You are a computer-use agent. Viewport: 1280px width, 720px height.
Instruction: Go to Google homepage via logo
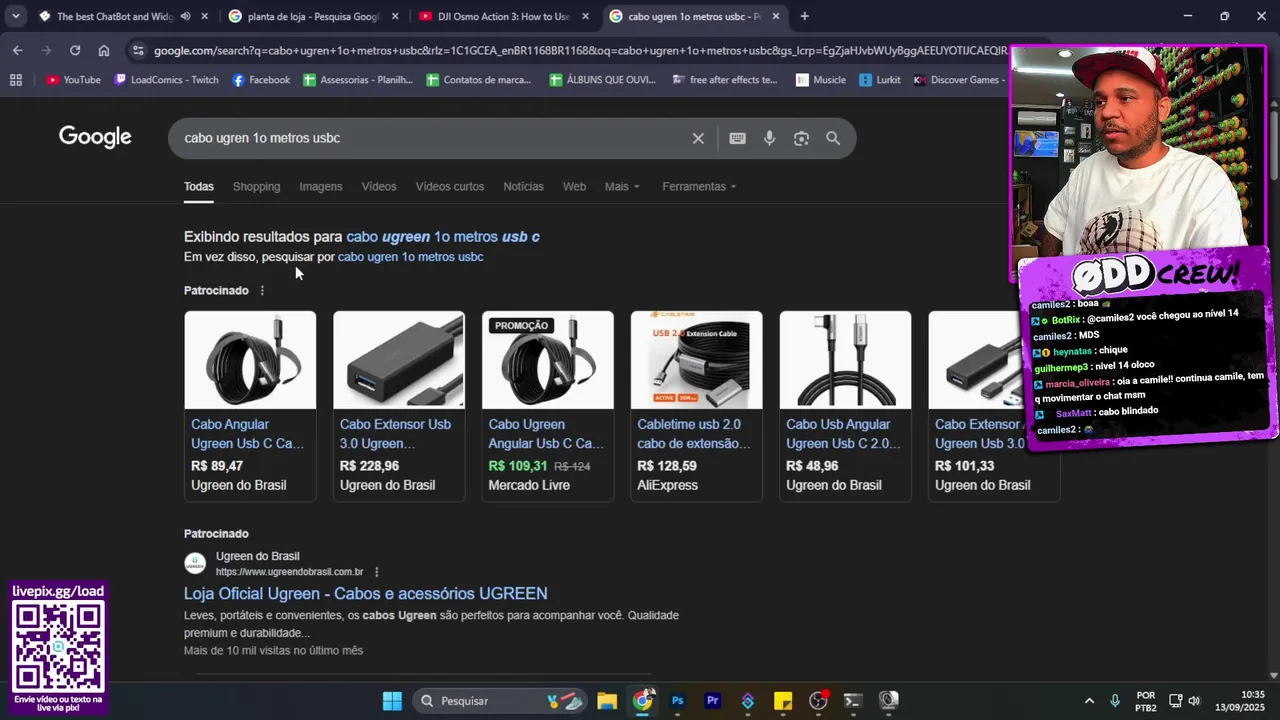pyautogui.click(x=95, y=137)
